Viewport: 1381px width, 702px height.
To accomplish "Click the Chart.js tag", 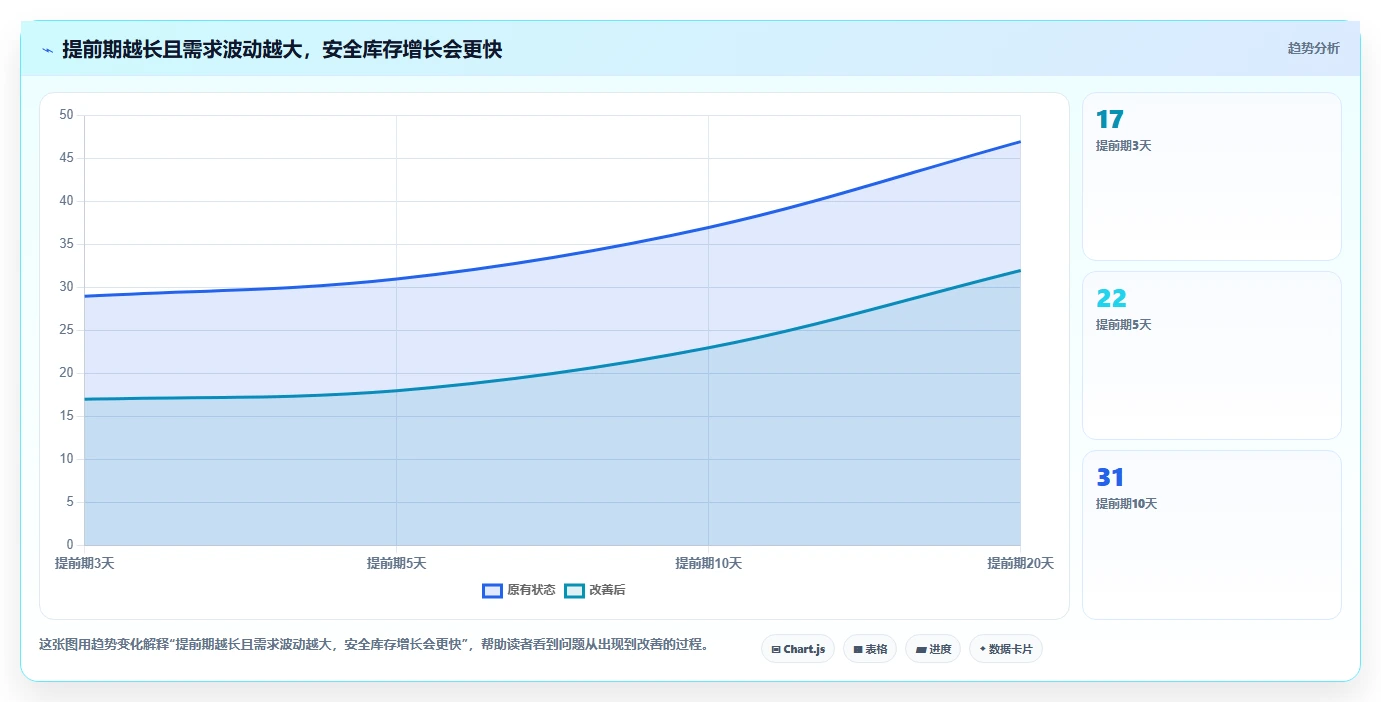I will [x=798, y=649].
